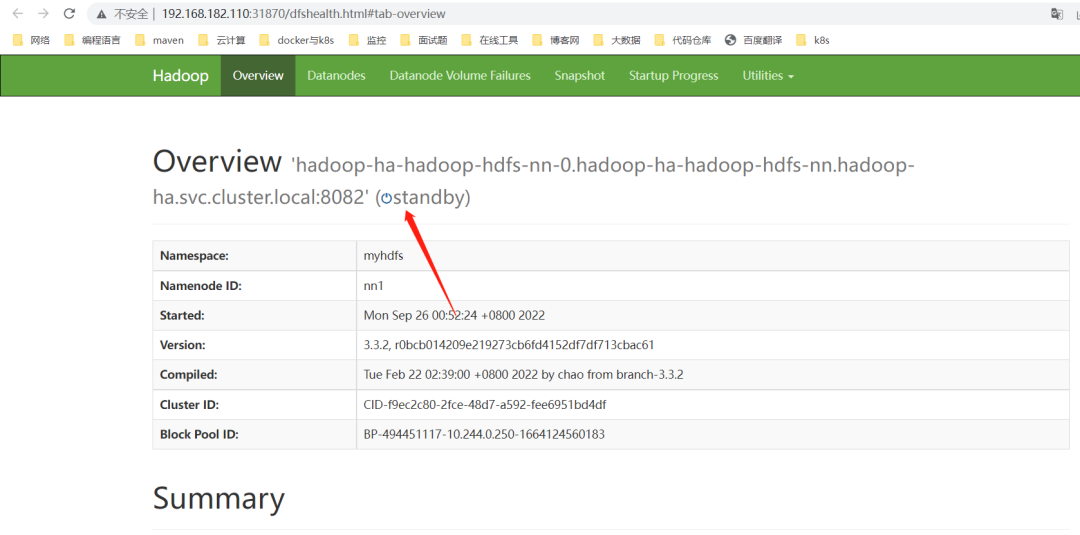Open the 监控 bookmark folder
This screenshot has width=1080, height=535.
[367, 40]
